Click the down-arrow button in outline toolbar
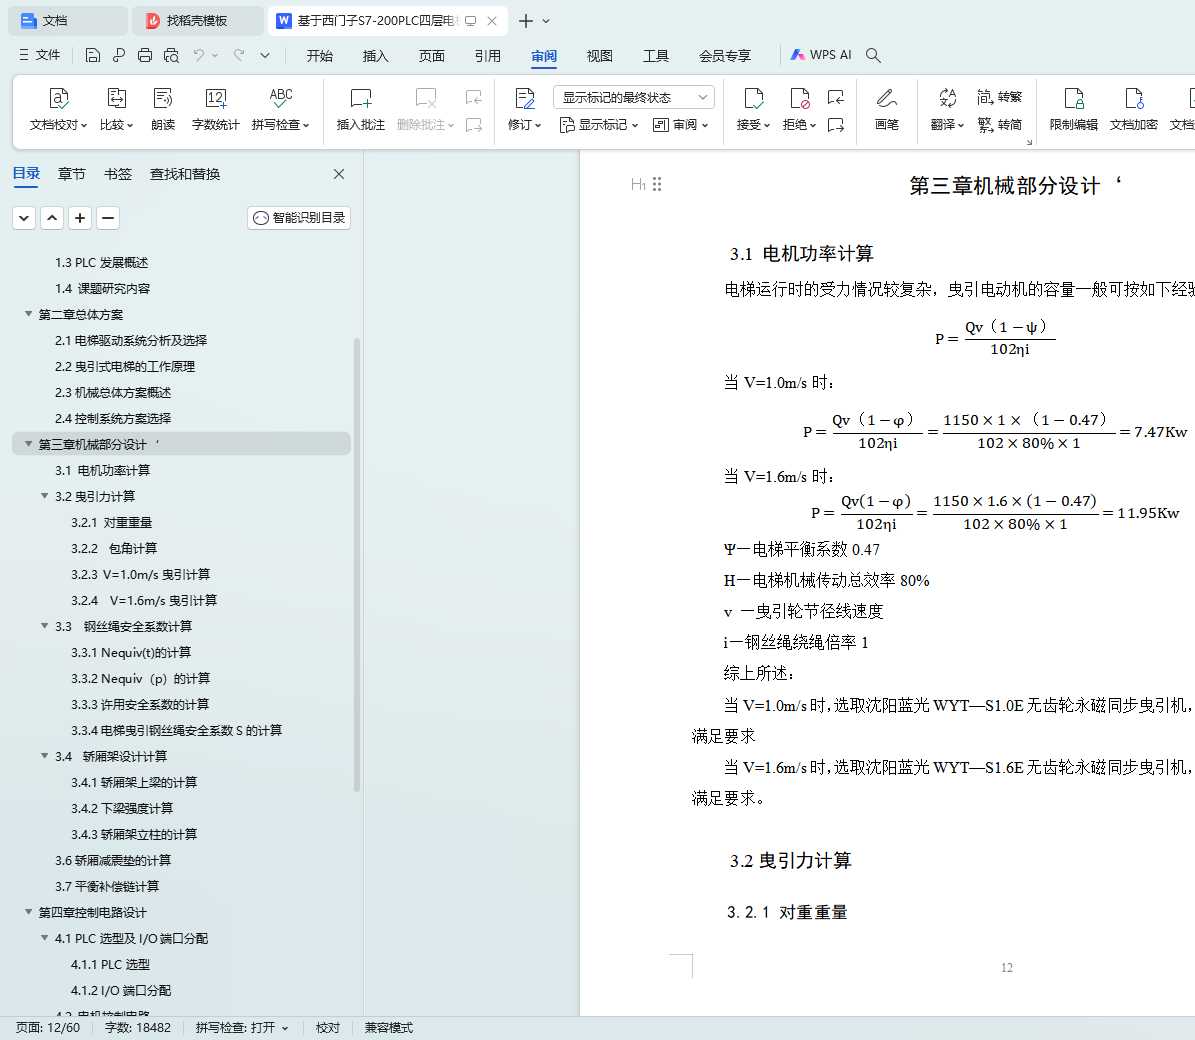The width and height of the screenshot is (1195, 1040). point(24,218)
